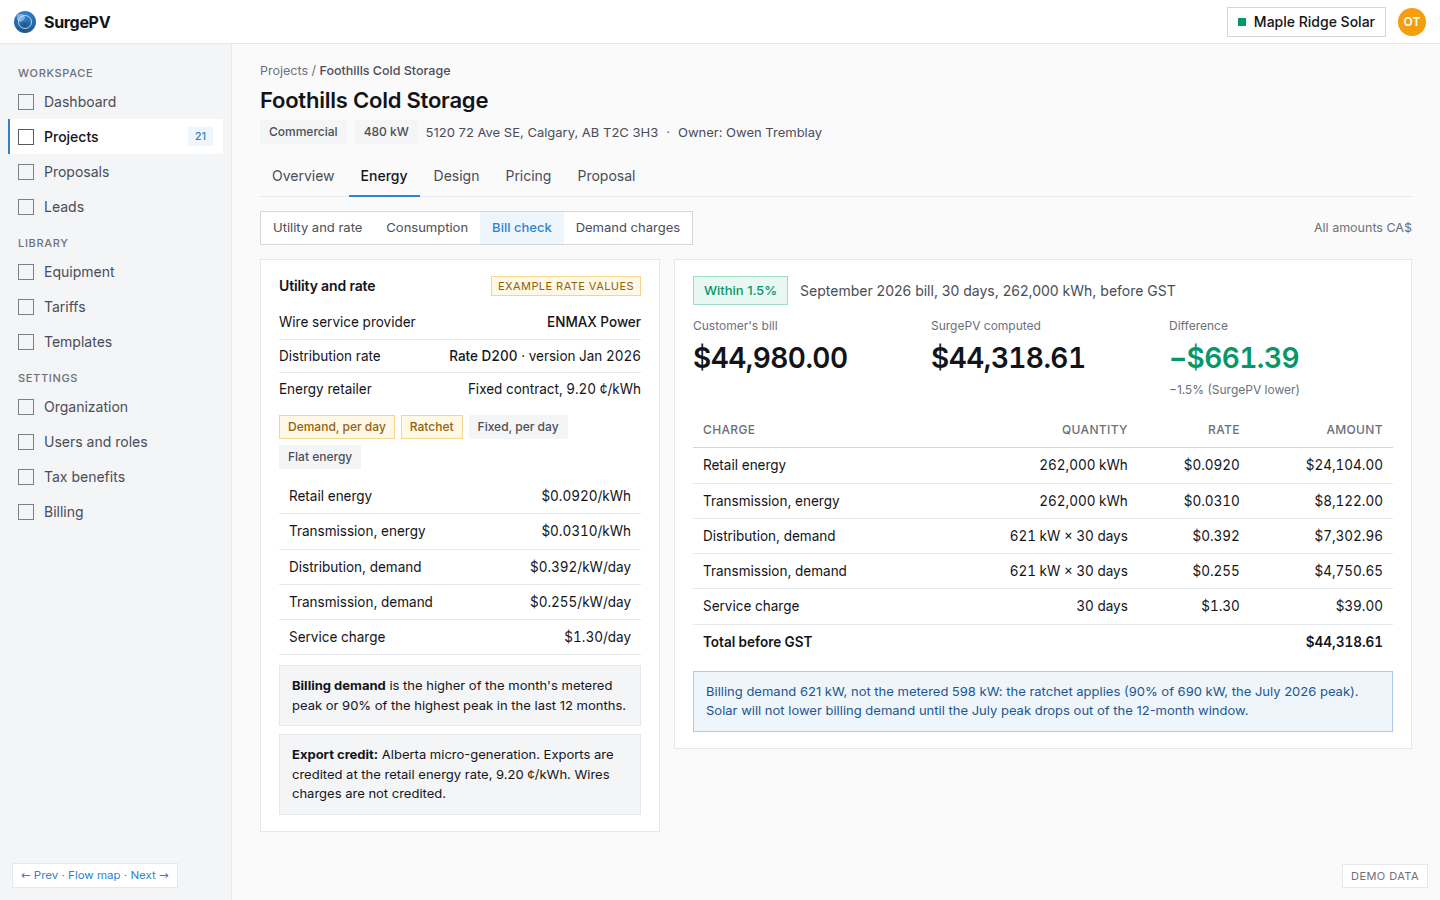Click the Commercial project type tag
The width and height of the screenshot is (1440, 900).
pyautogui.click(x=303, y=132)
